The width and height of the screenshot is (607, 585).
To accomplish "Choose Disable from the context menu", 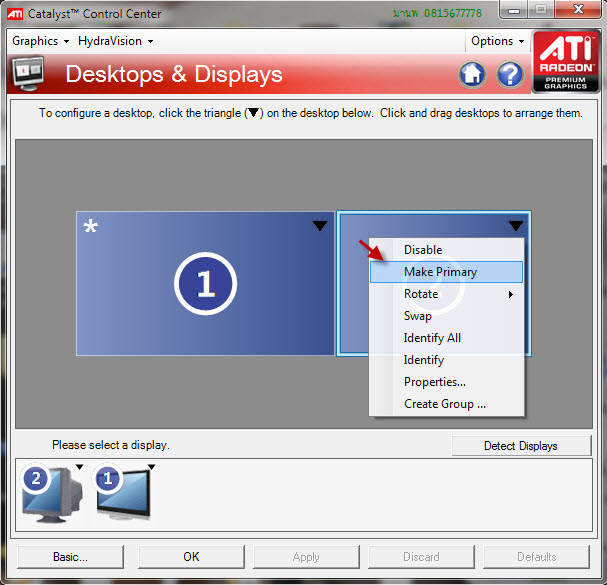I will pos(446,250).
